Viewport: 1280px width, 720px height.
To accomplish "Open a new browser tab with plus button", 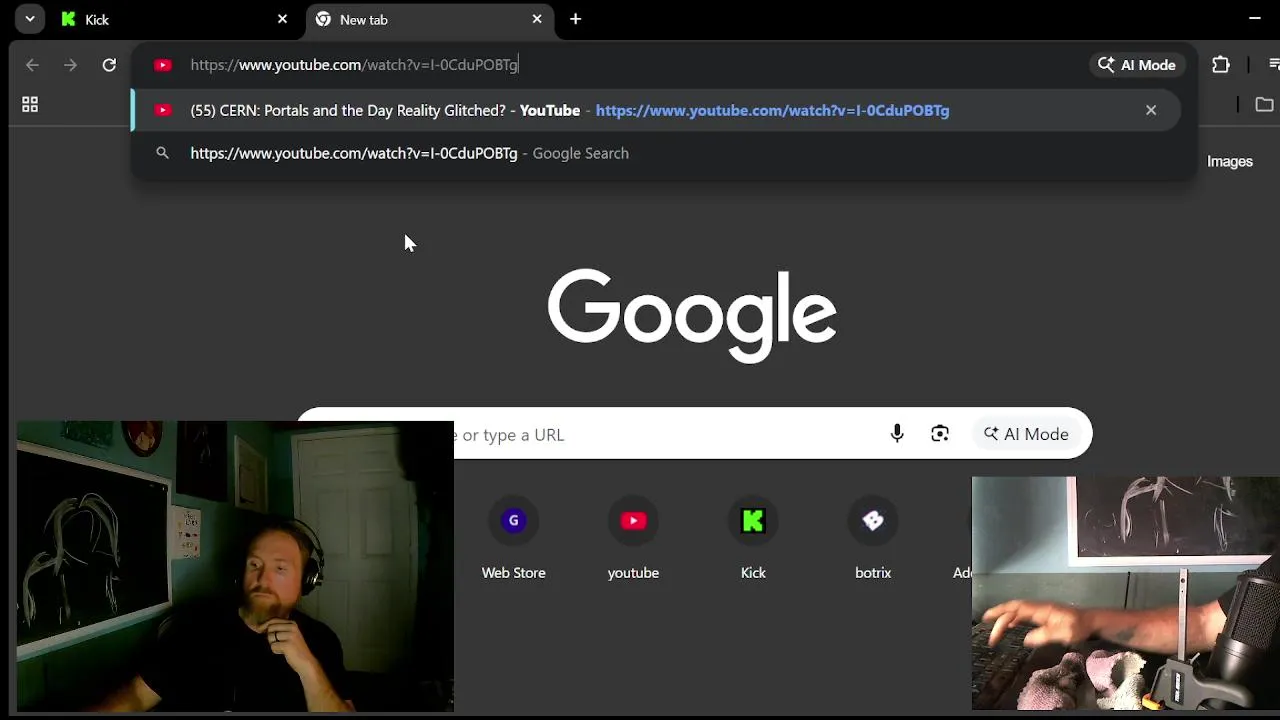I will tap(575, 19).
